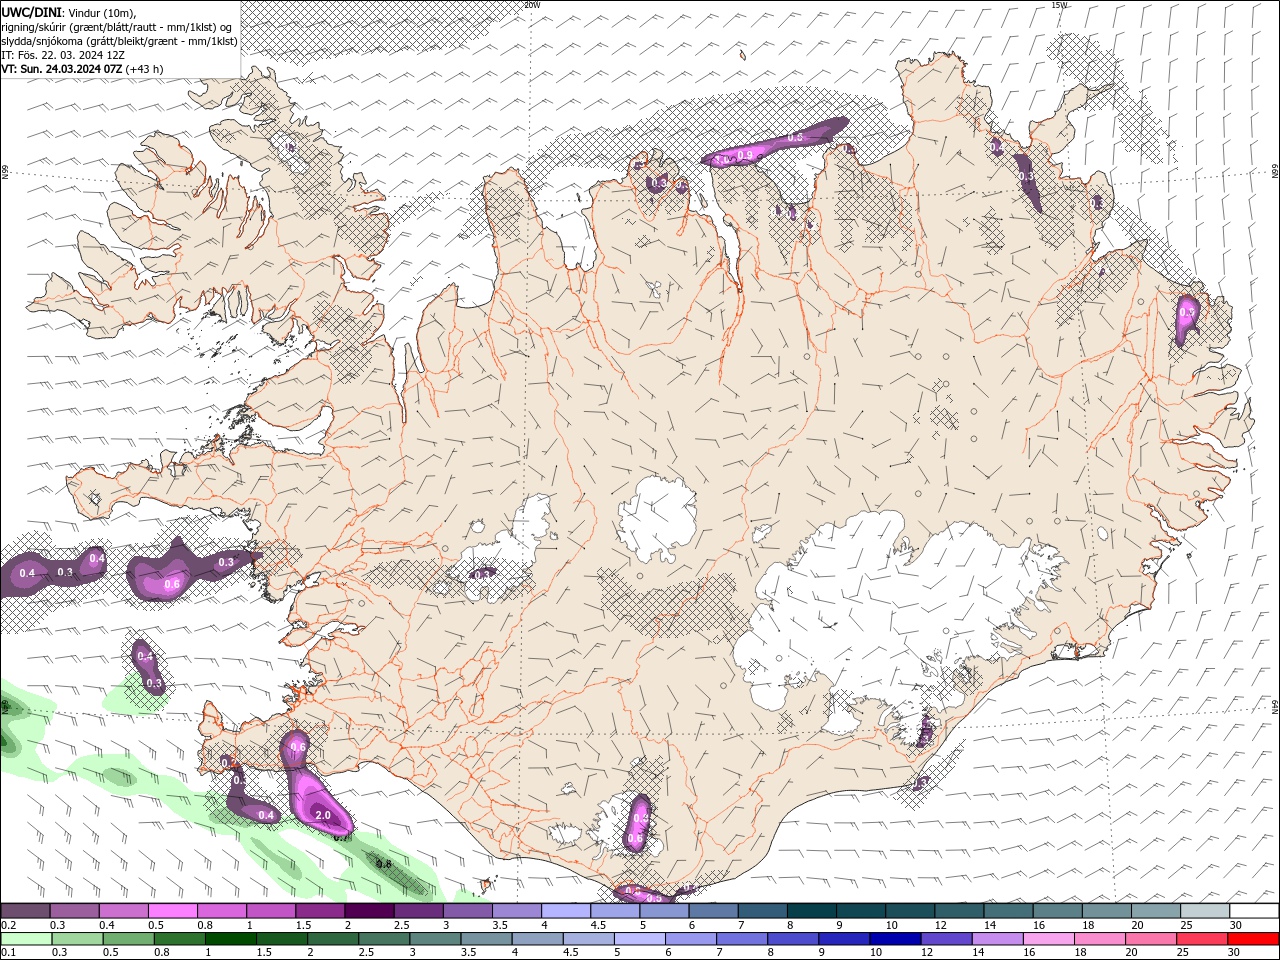
Task: Click the '25' label on the lower scale
Action: [x=1183, y=953]
